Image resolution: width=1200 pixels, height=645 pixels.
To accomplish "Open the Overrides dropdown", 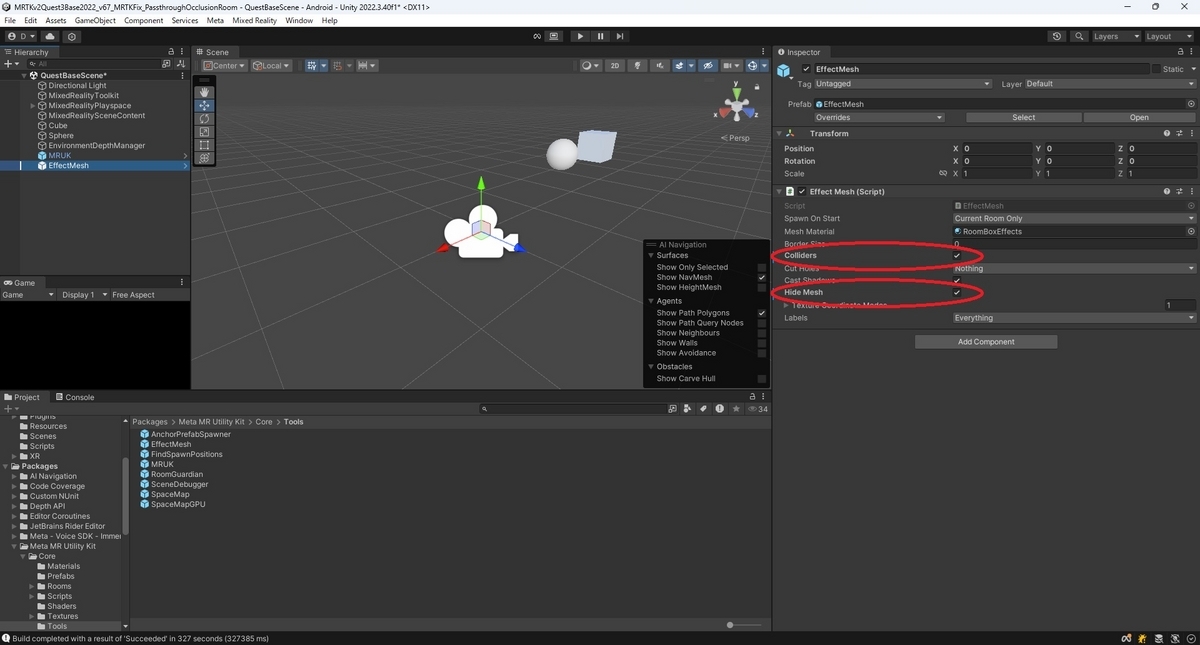I will click(x=879, y=117).
